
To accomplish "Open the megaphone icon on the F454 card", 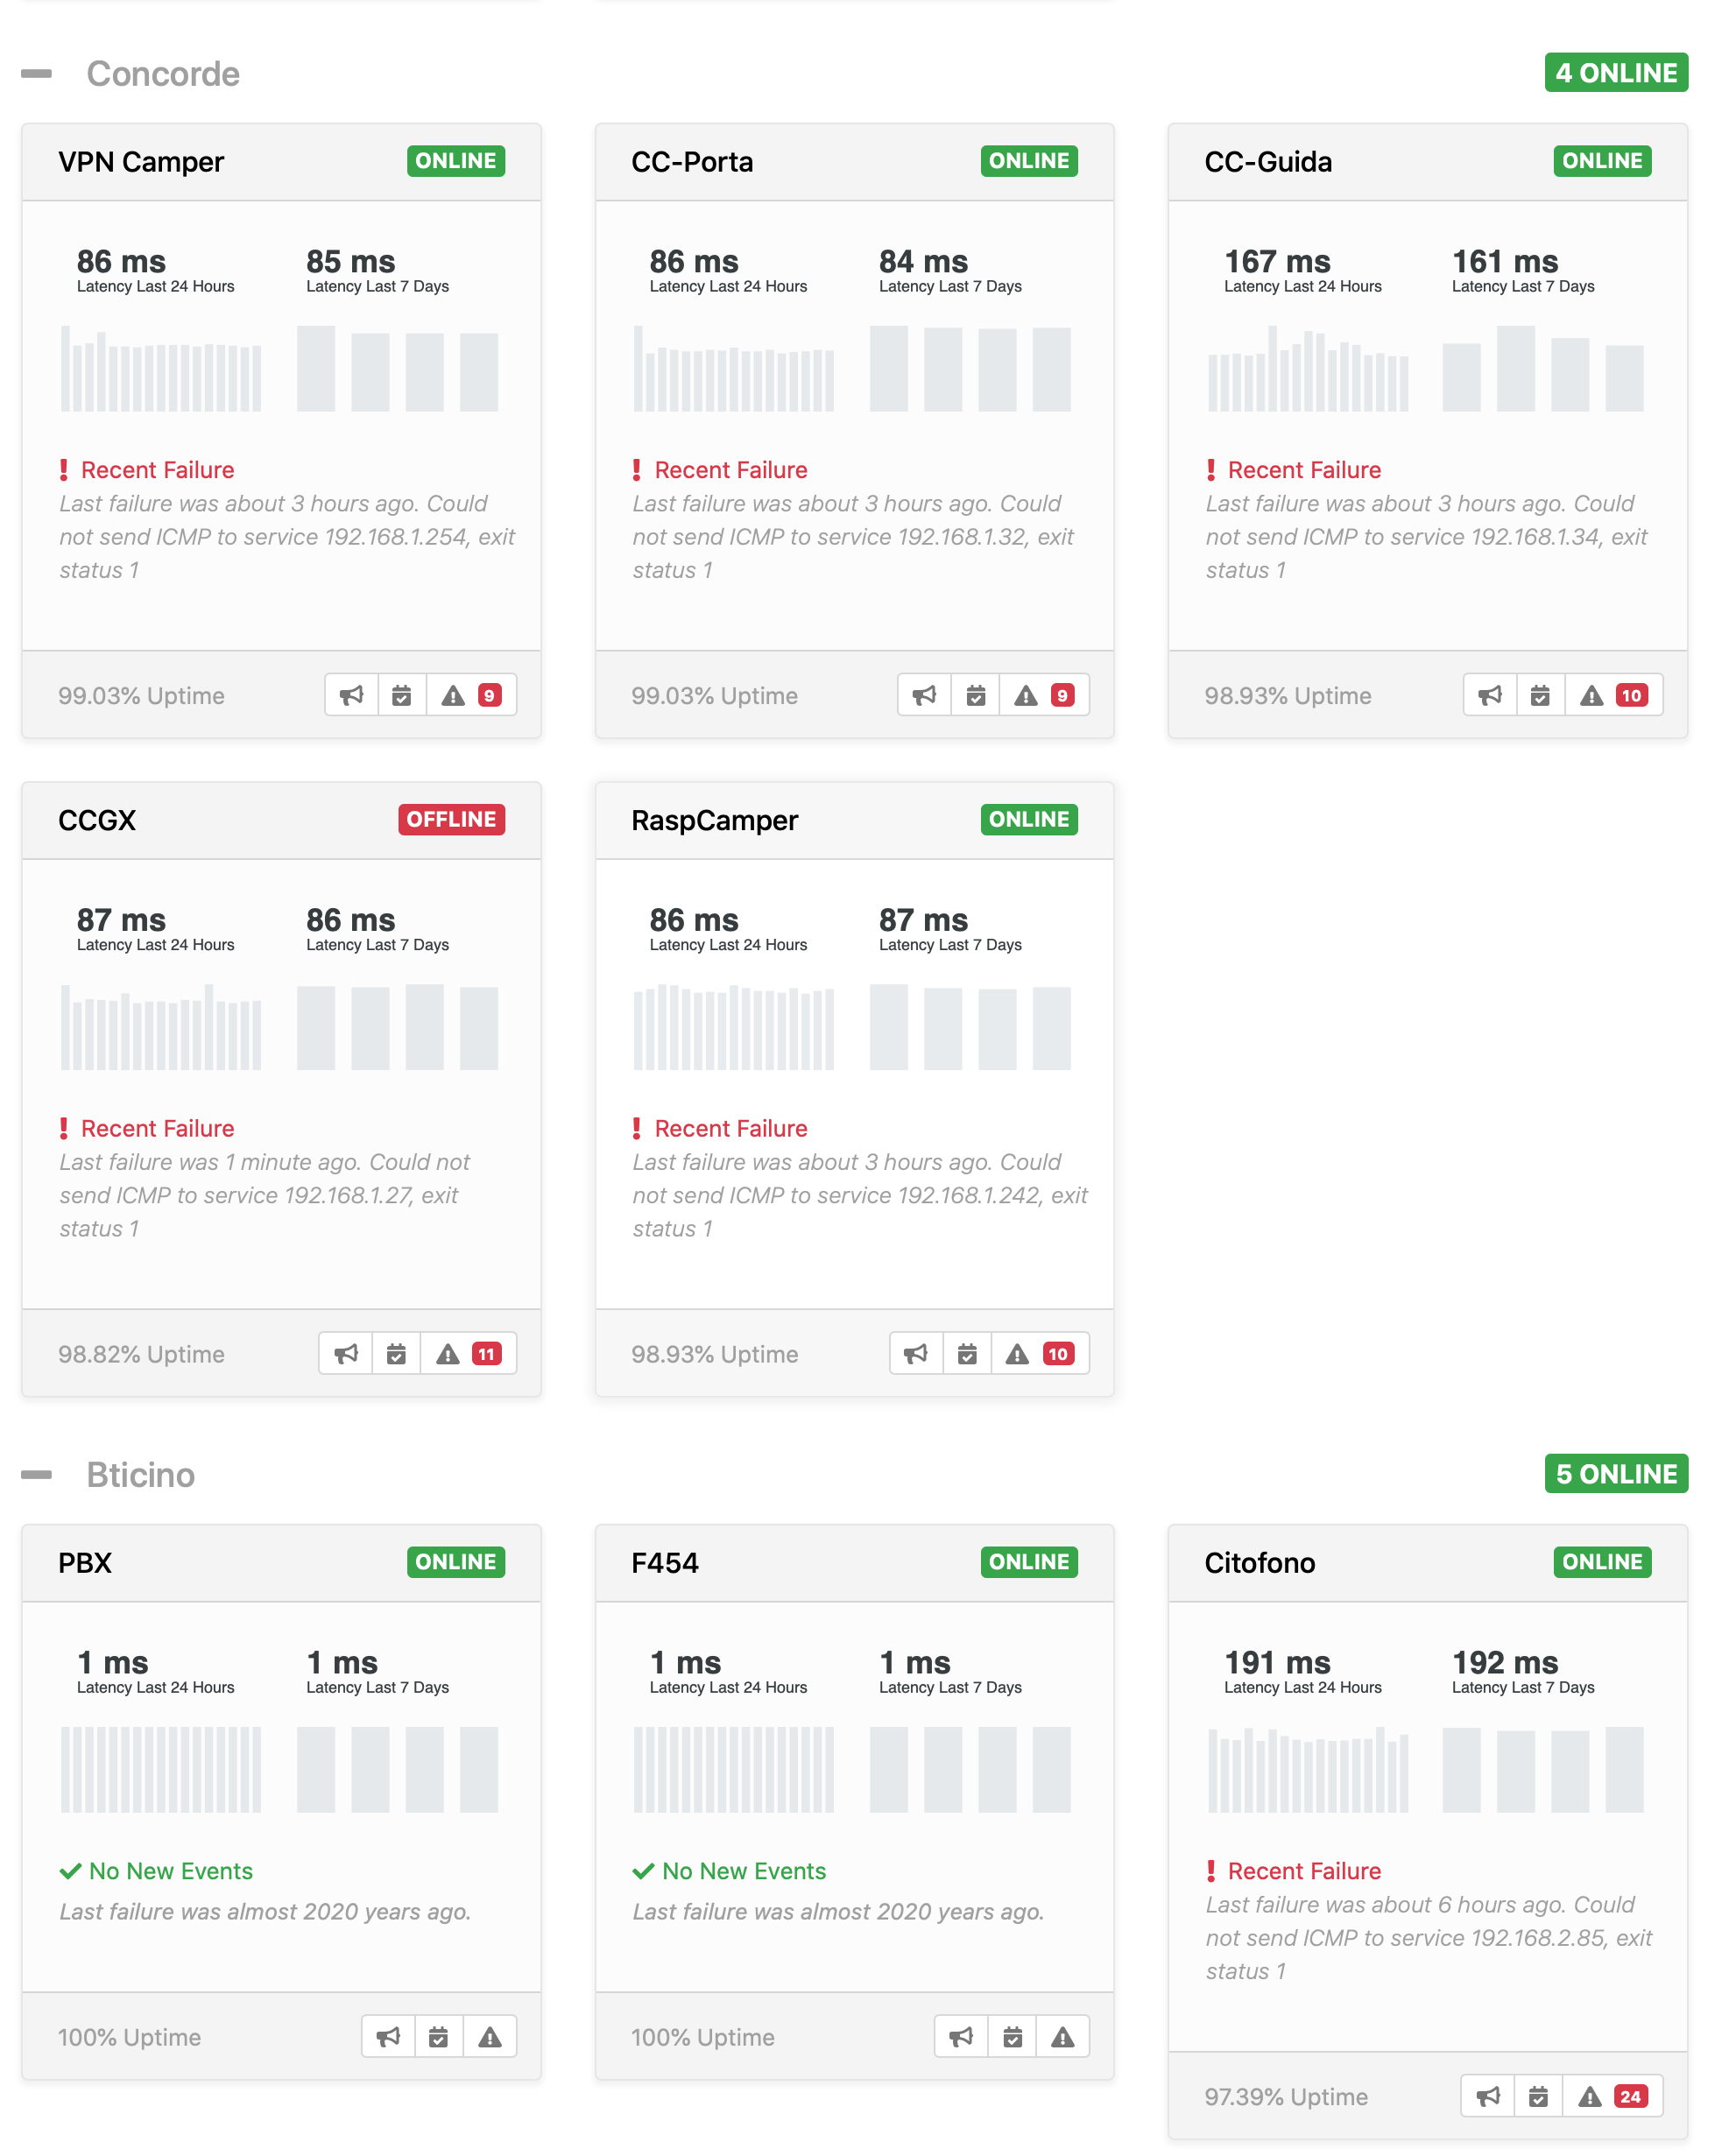I will pos(960,2036).
